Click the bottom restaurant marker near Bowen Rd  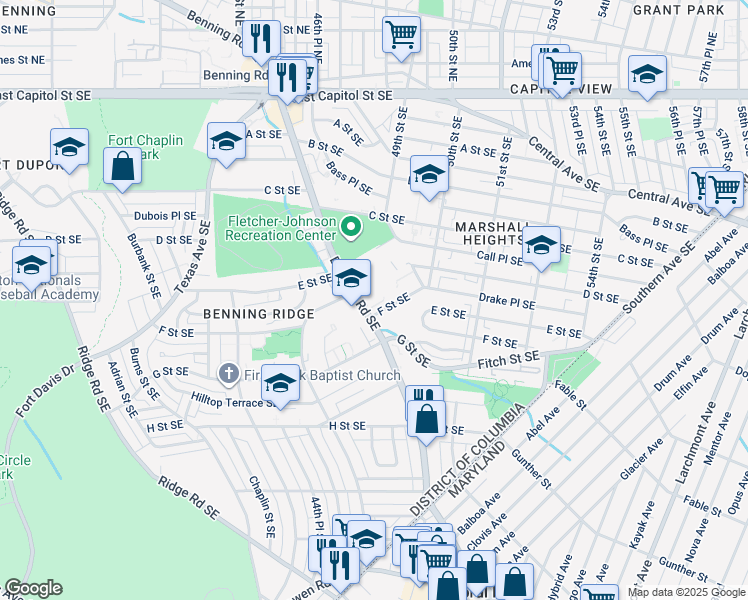[x=340, y=568]
